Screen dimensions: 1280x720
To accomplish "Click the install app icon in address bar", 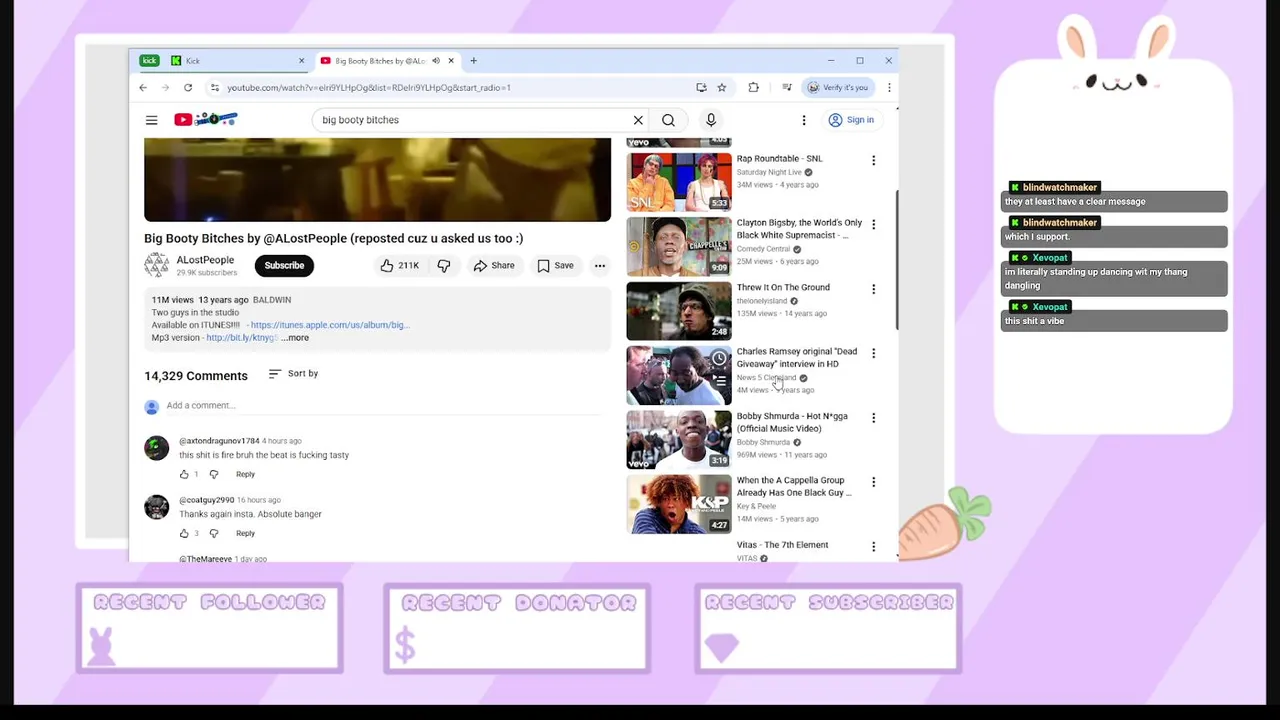I will point(701,88).
